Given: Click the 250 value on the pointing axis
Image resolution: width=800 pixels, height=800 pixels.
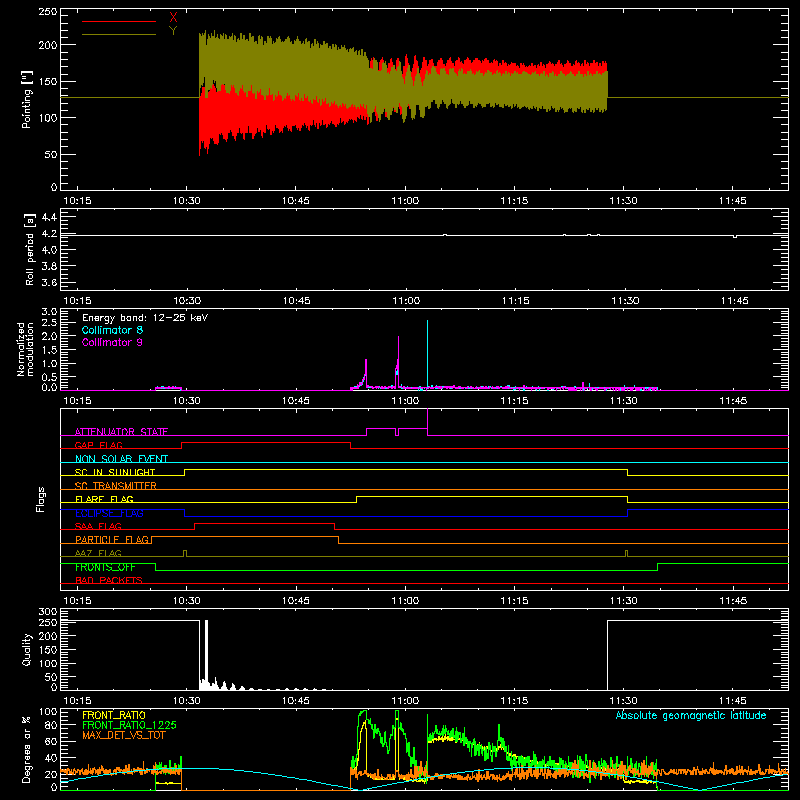Looking at the screenshot, I should pyautogui.click(x=48, y=11).
